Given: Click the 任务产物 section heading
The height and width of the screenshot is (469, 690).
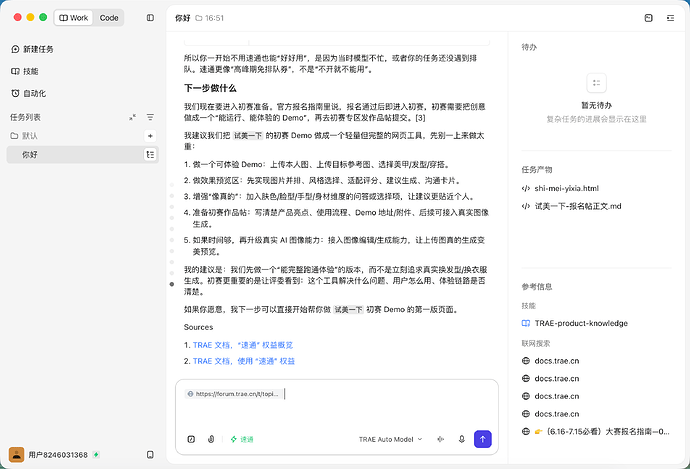Looking at the screenshot, I should (x=537, y=169).
